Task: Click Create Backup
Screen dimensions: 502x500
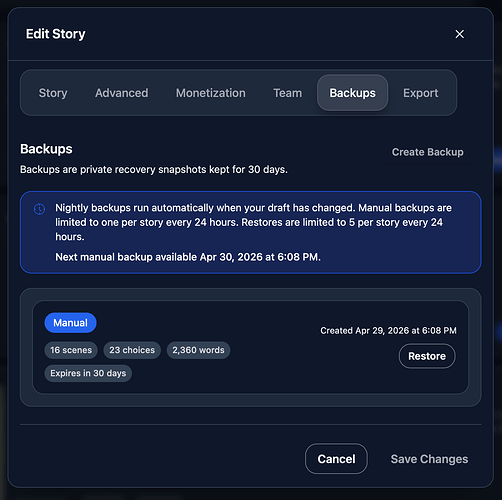Action: 427,152
